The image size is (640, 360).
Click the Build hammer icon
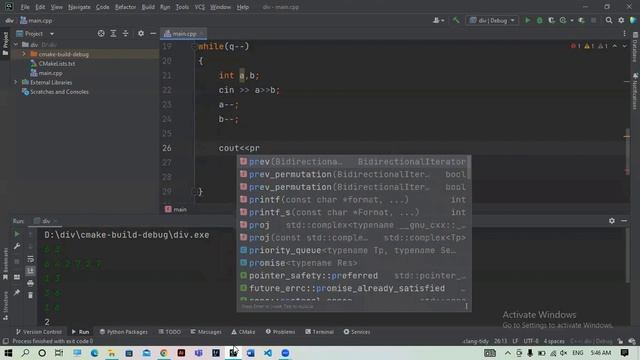pos(456,20)
